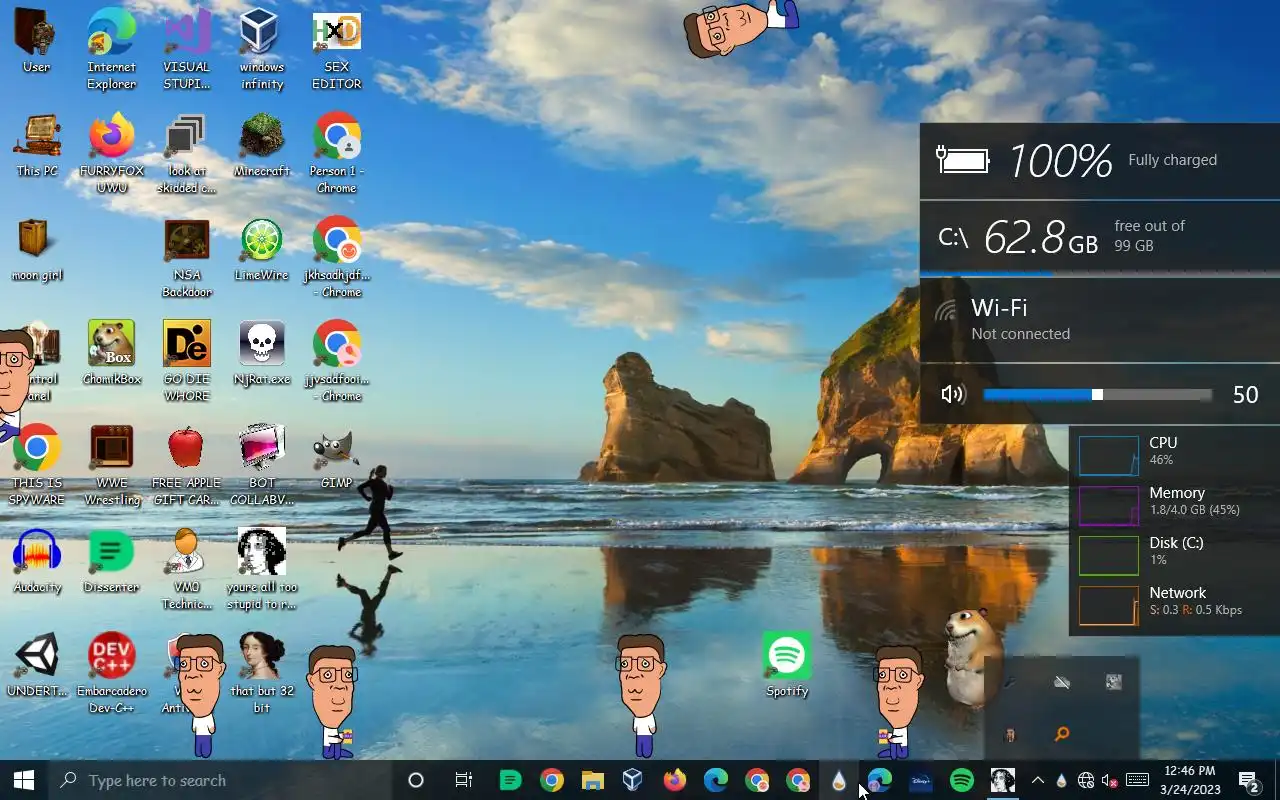The height and width of the screenshot is (800, 1280).
Task: Launch the LimeWire desktop shortcut
Action: point(262,249)
